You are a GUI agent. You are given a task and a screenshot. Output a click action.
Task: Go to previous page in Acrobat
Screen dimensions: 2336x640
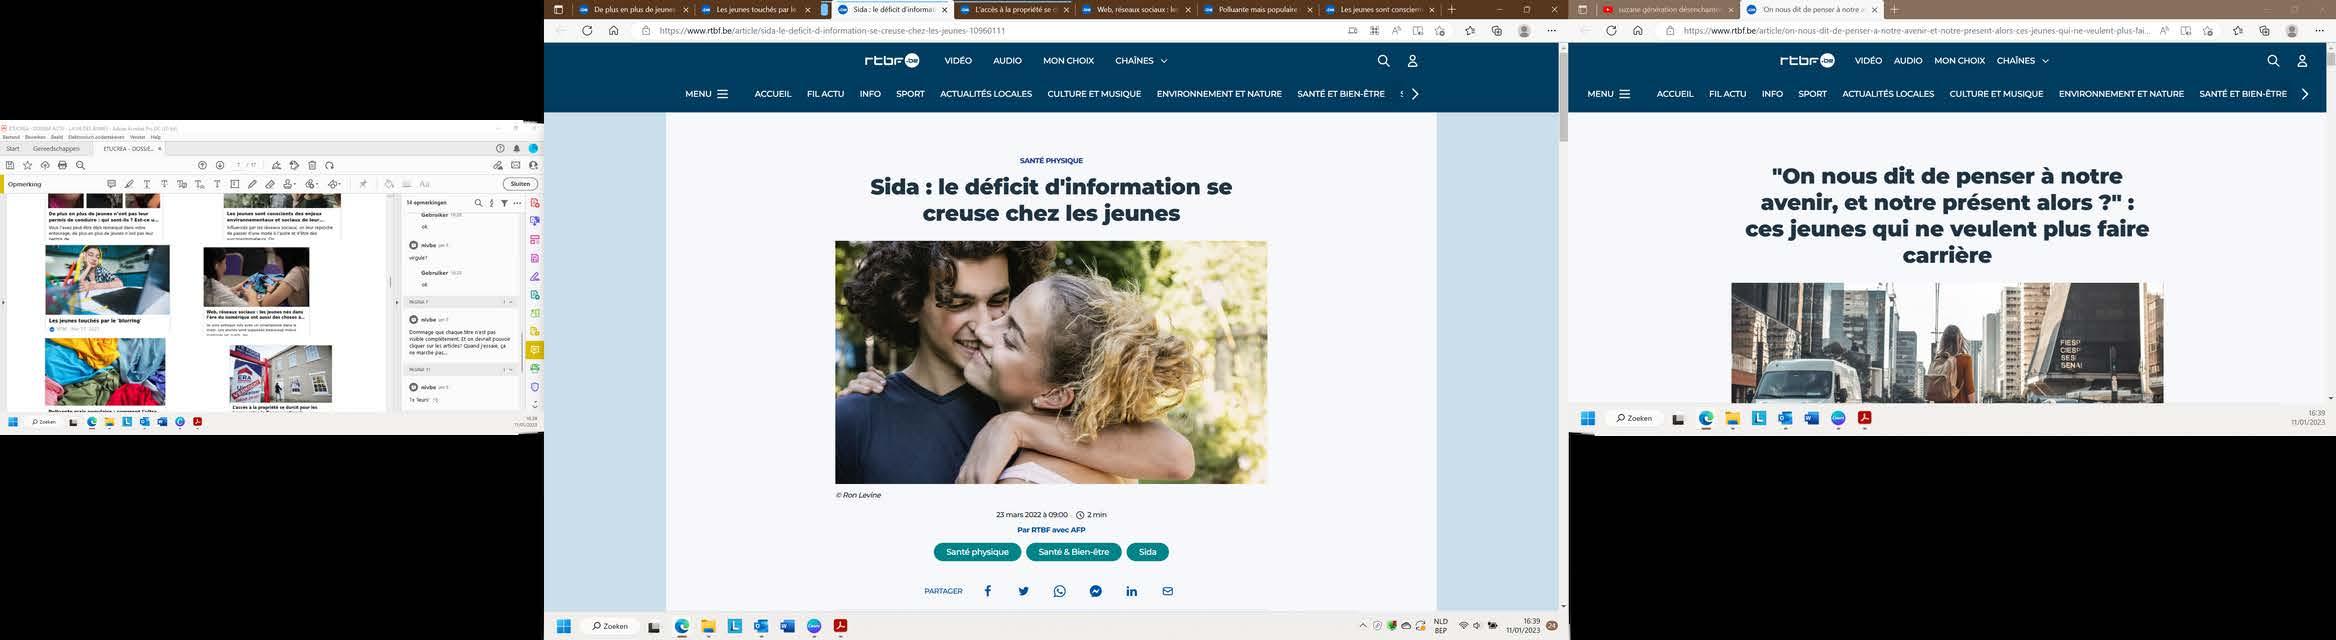click(202, 165)
